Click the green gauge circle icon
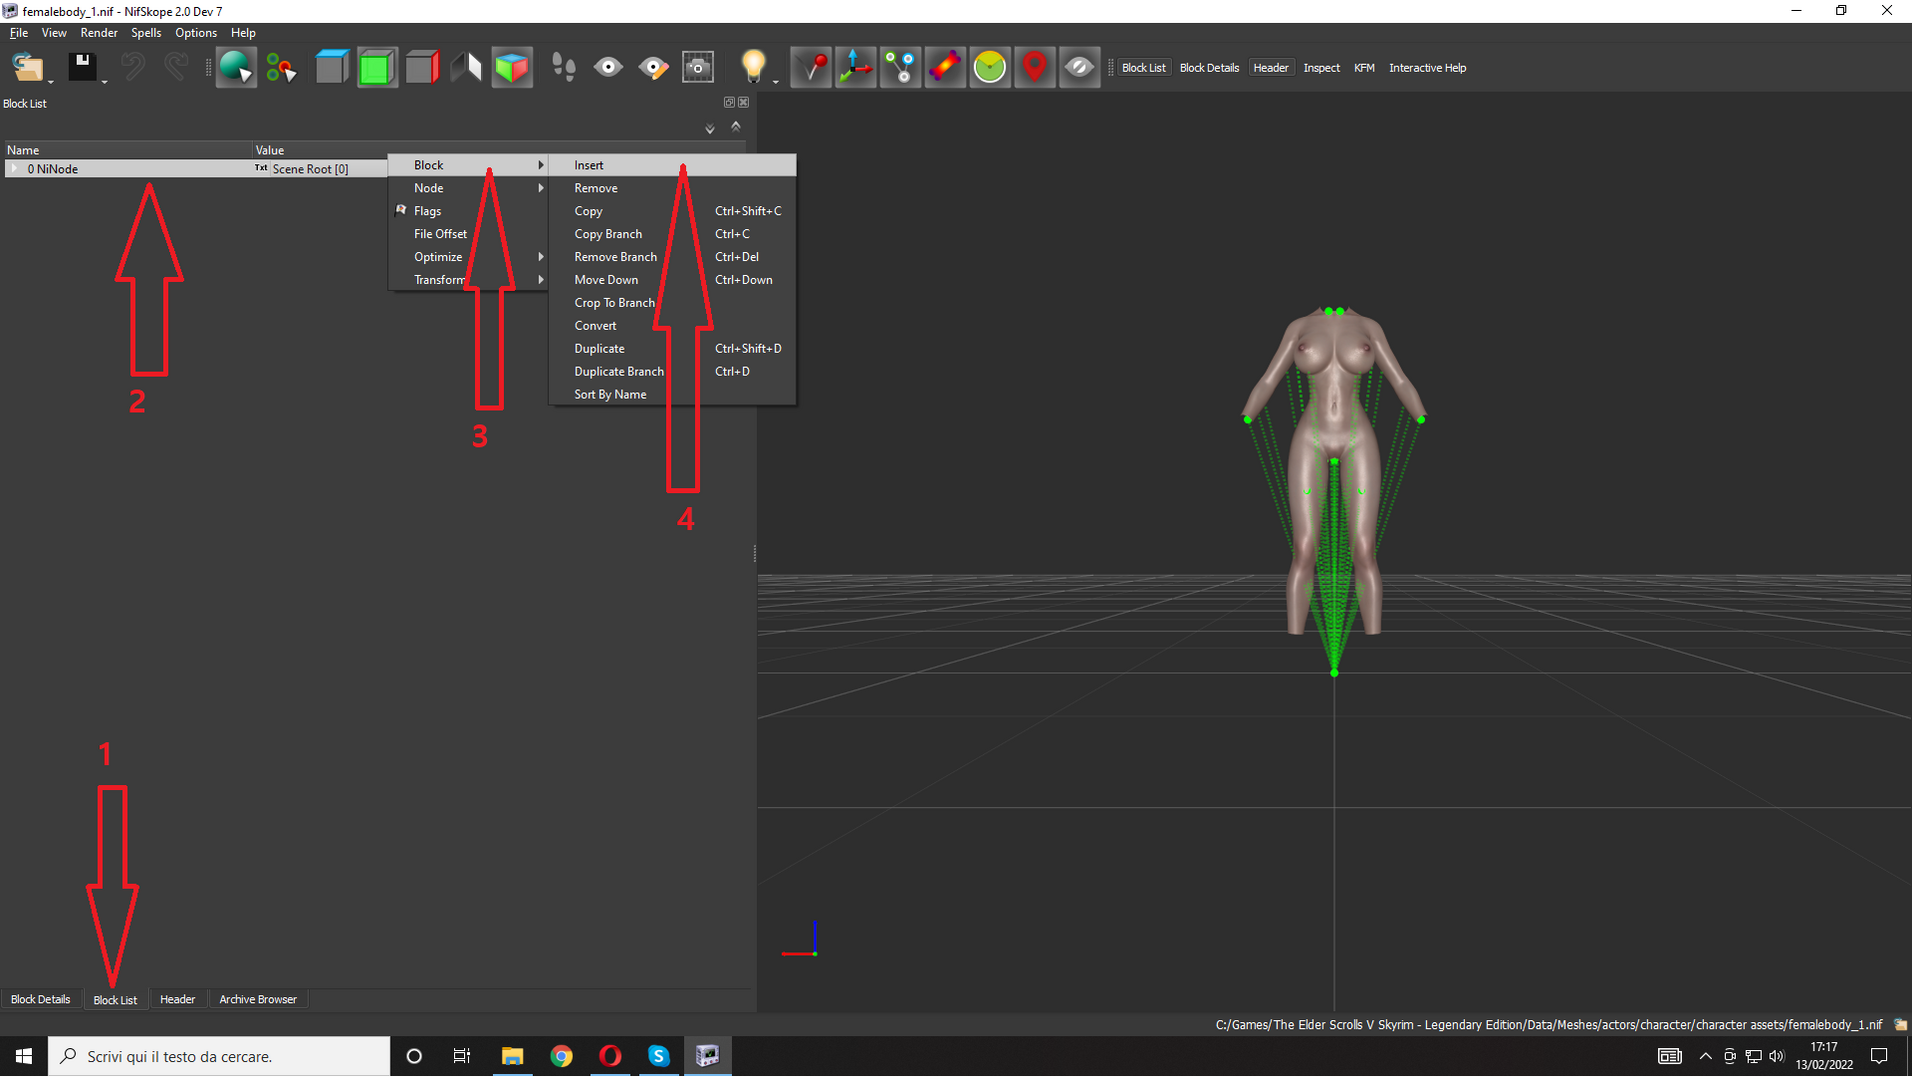This screenshot has height=1080, width=1912. (989, 67)
